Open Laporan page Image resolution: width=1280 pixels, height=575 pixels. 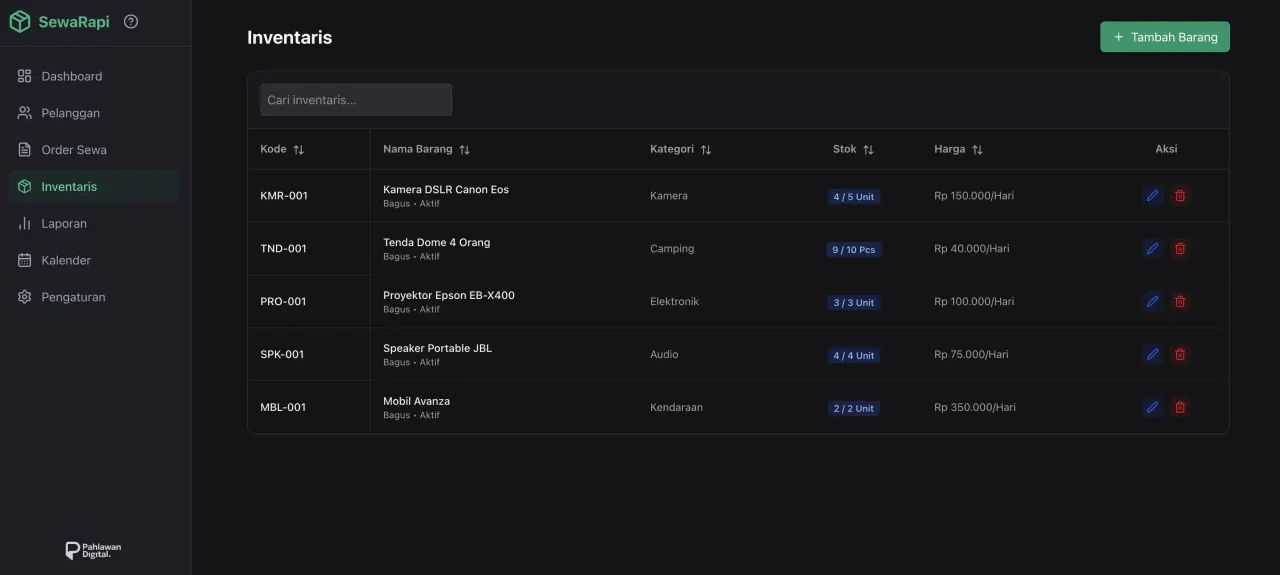click(95, 224)
